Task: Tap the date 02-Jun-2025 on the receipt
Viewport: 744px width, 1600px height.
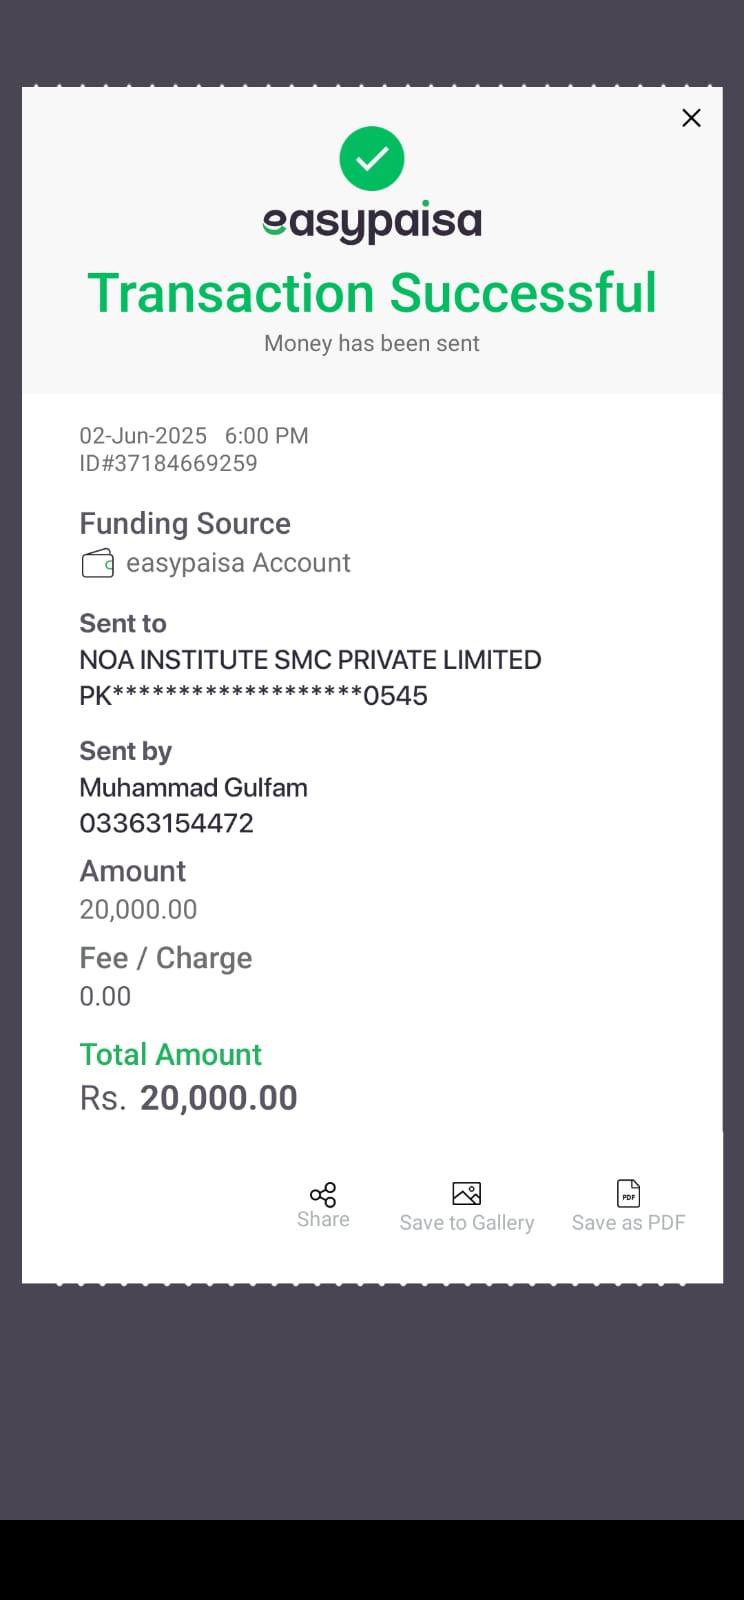Action: click(143, 436)
